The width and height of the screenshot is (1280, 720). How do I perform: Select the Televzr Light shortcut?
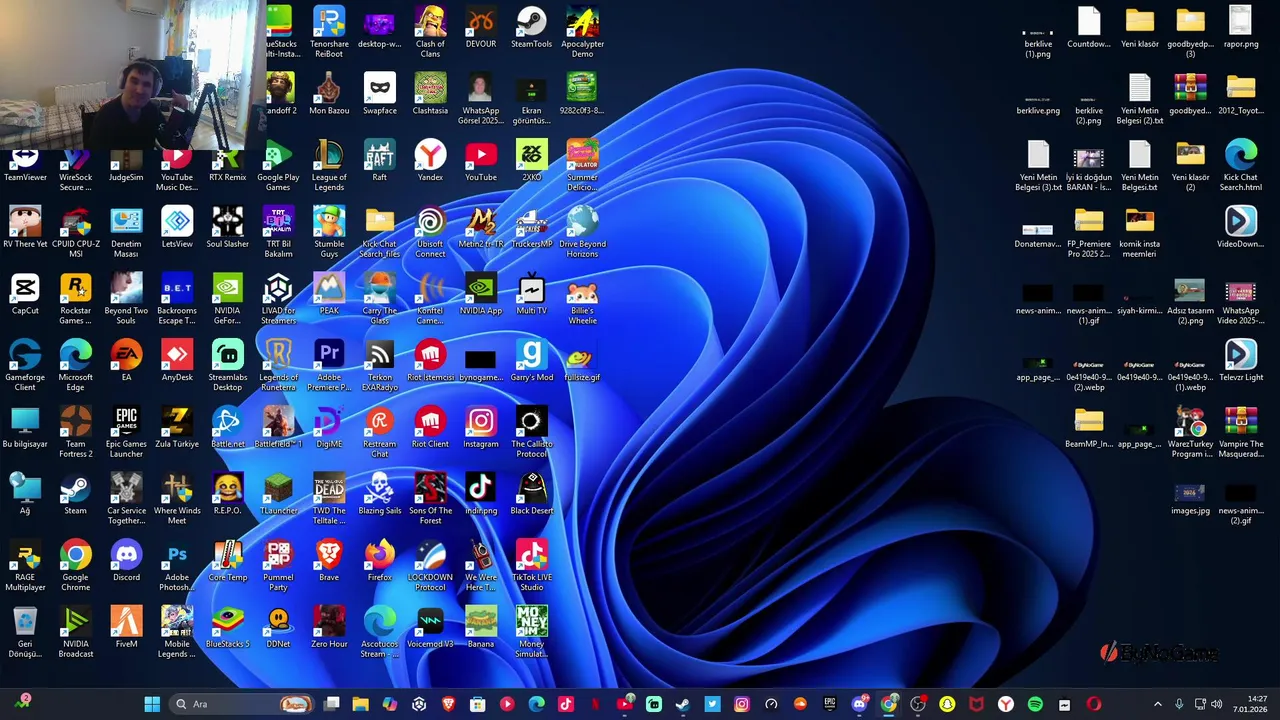point(1241,362)
